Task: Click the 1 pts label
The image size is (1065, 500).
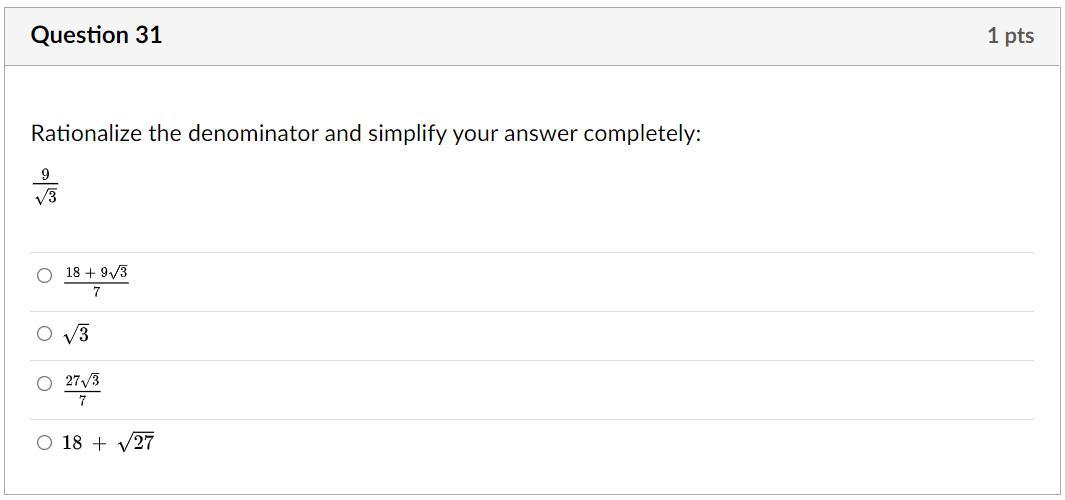Action: 1010,36
